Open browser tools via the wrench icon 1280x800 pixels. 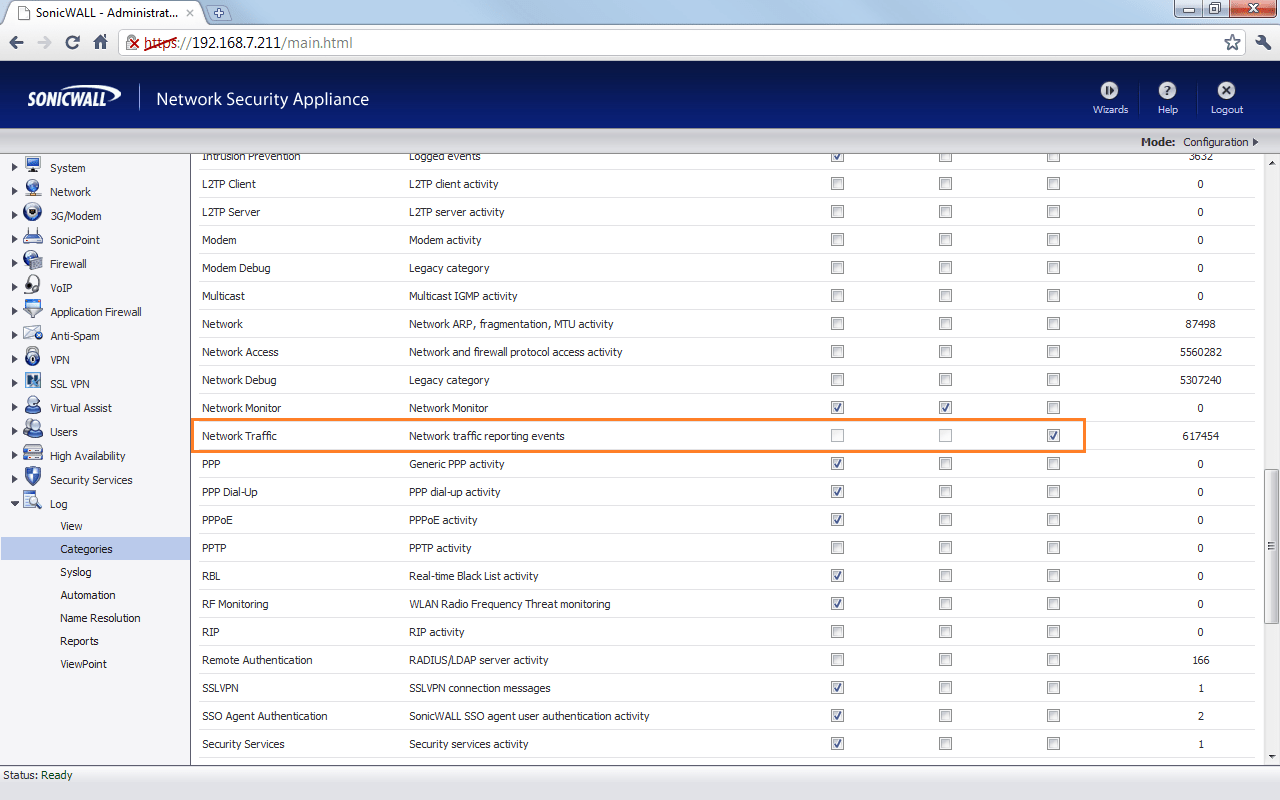tap(1262, 42)
